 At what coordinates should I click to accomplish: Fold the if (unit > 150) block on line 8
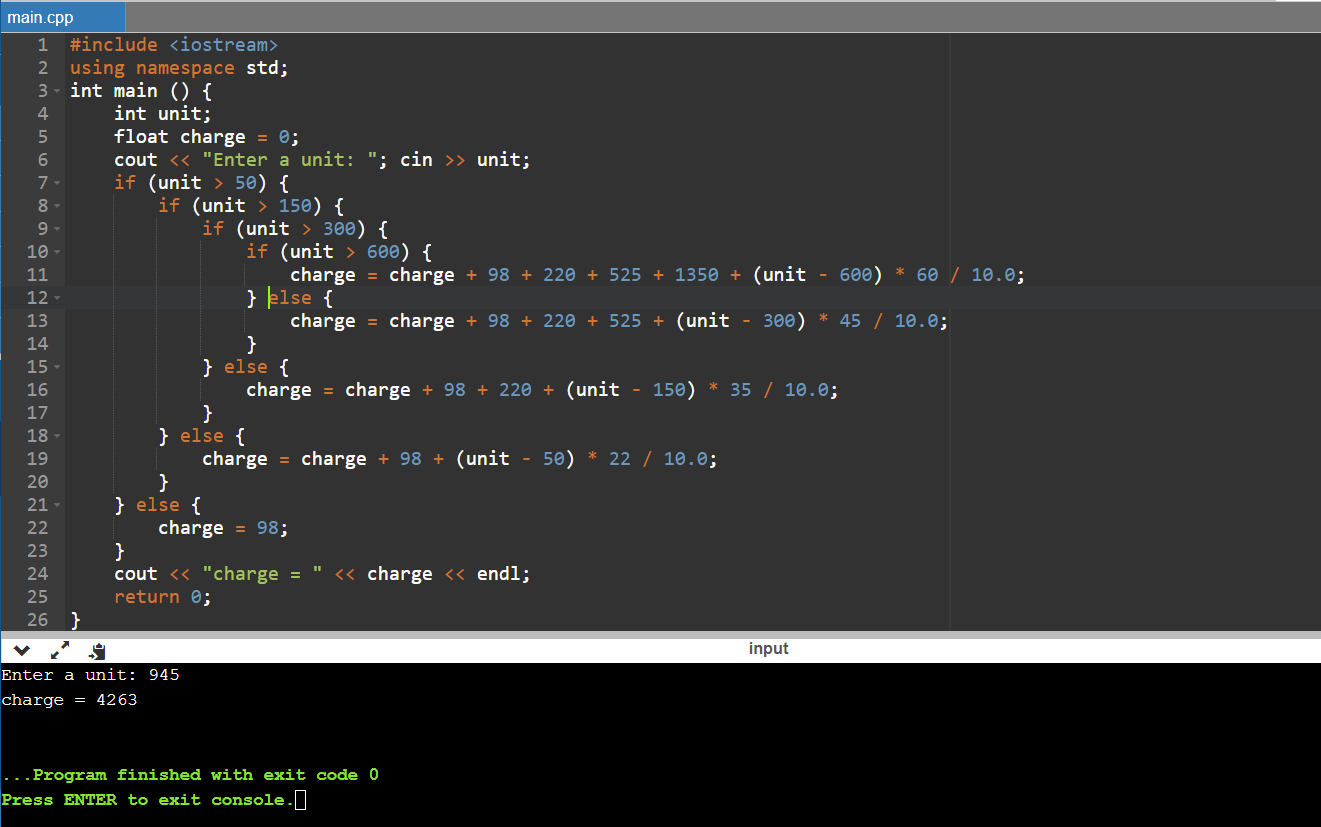pyautogui.click(x=56, y=206)
